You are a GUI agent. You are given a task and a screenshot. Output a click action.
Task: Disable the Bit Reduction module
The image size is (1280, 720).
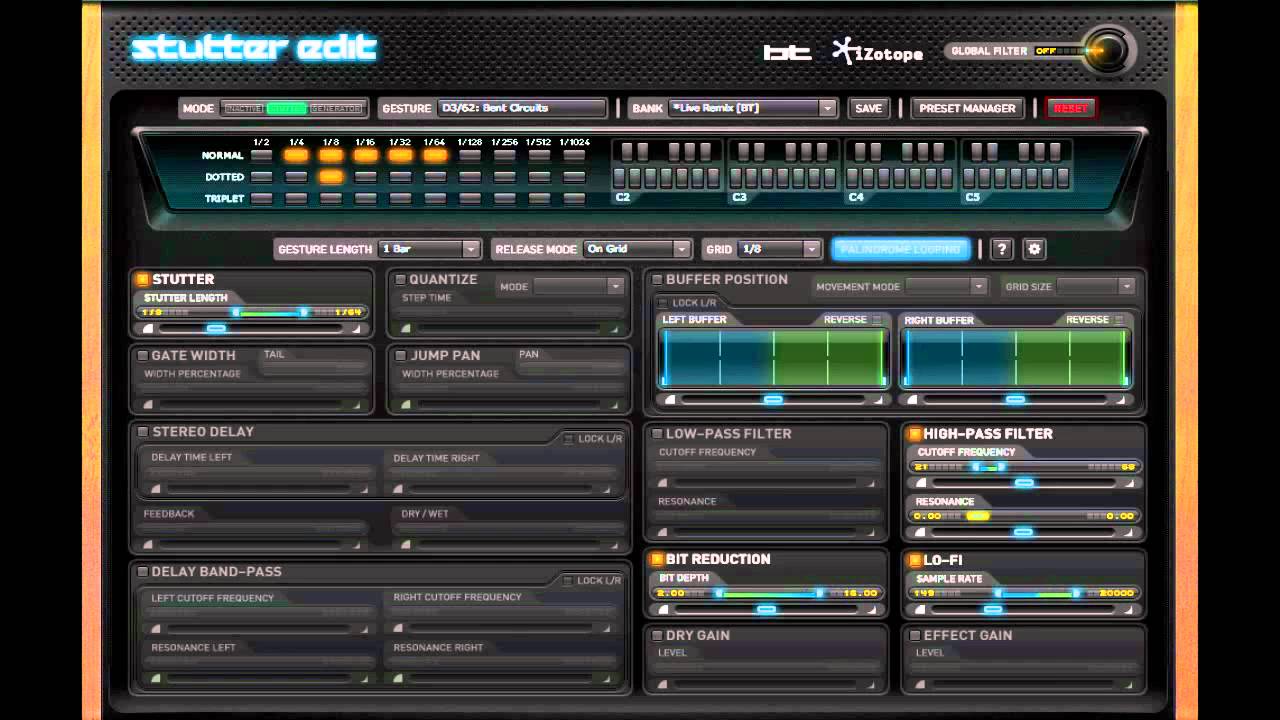coord(657,560)
